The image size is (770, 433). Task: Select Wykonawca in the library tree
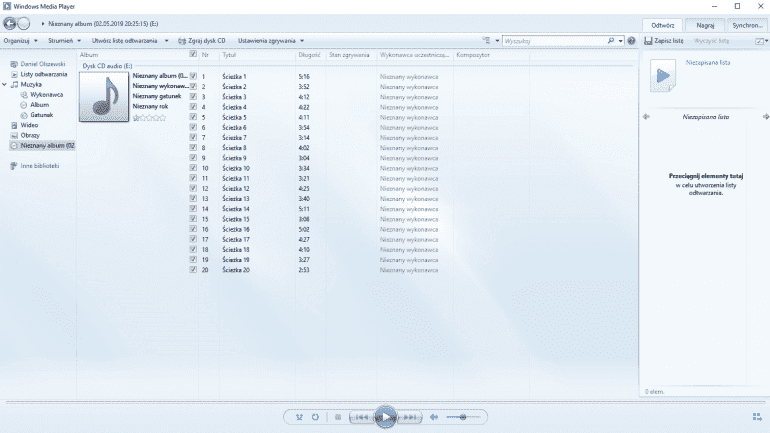tap(47, 95)
